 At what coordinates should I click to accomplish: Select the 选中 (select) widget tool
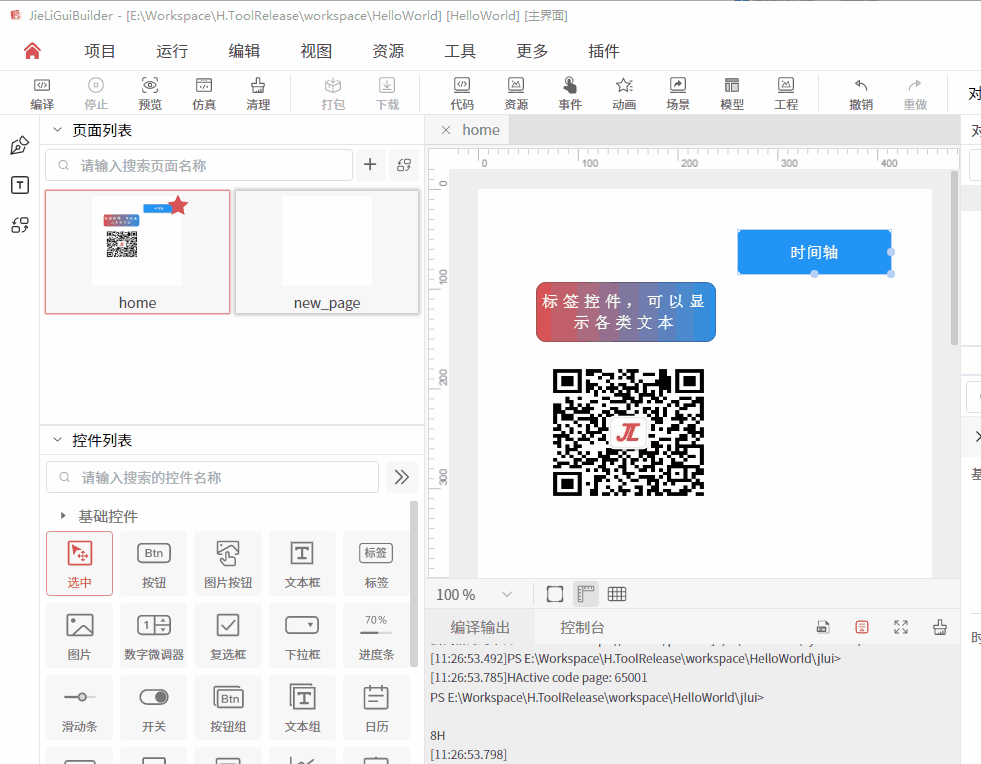(79, 563)
